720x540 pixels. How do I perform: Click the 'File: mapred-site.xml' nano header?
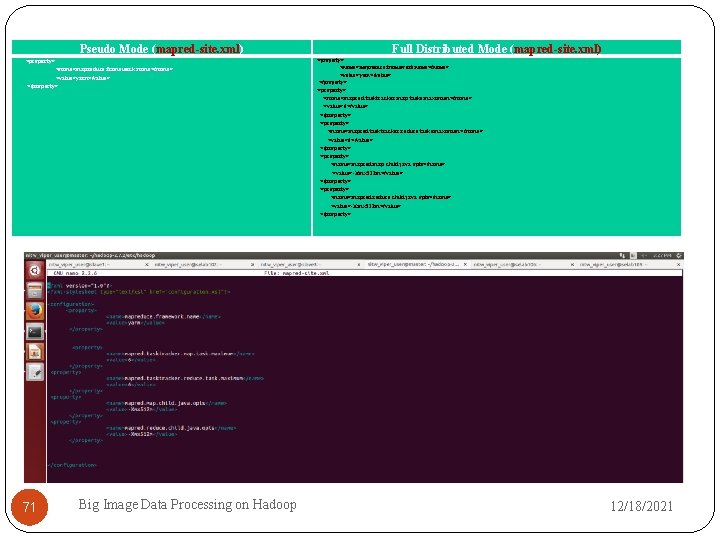[x=297, y=273]
